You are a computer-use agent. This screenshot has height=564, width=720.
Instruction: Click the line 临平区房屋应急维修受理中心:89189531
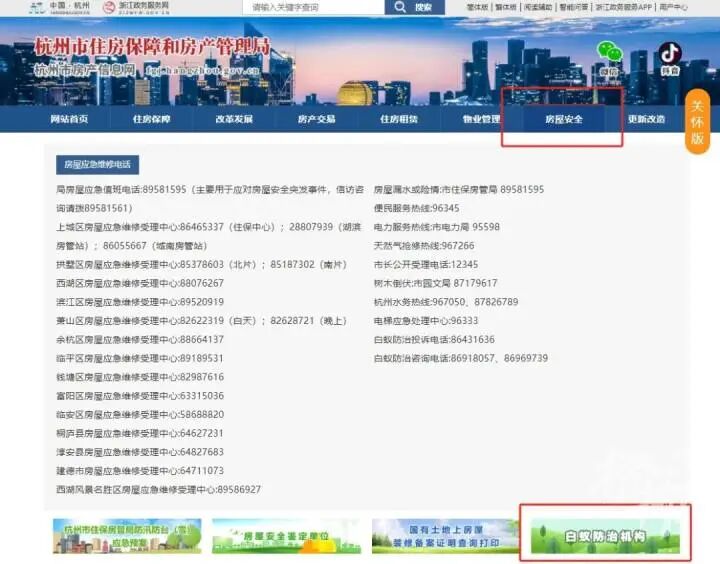pos(140,358)
